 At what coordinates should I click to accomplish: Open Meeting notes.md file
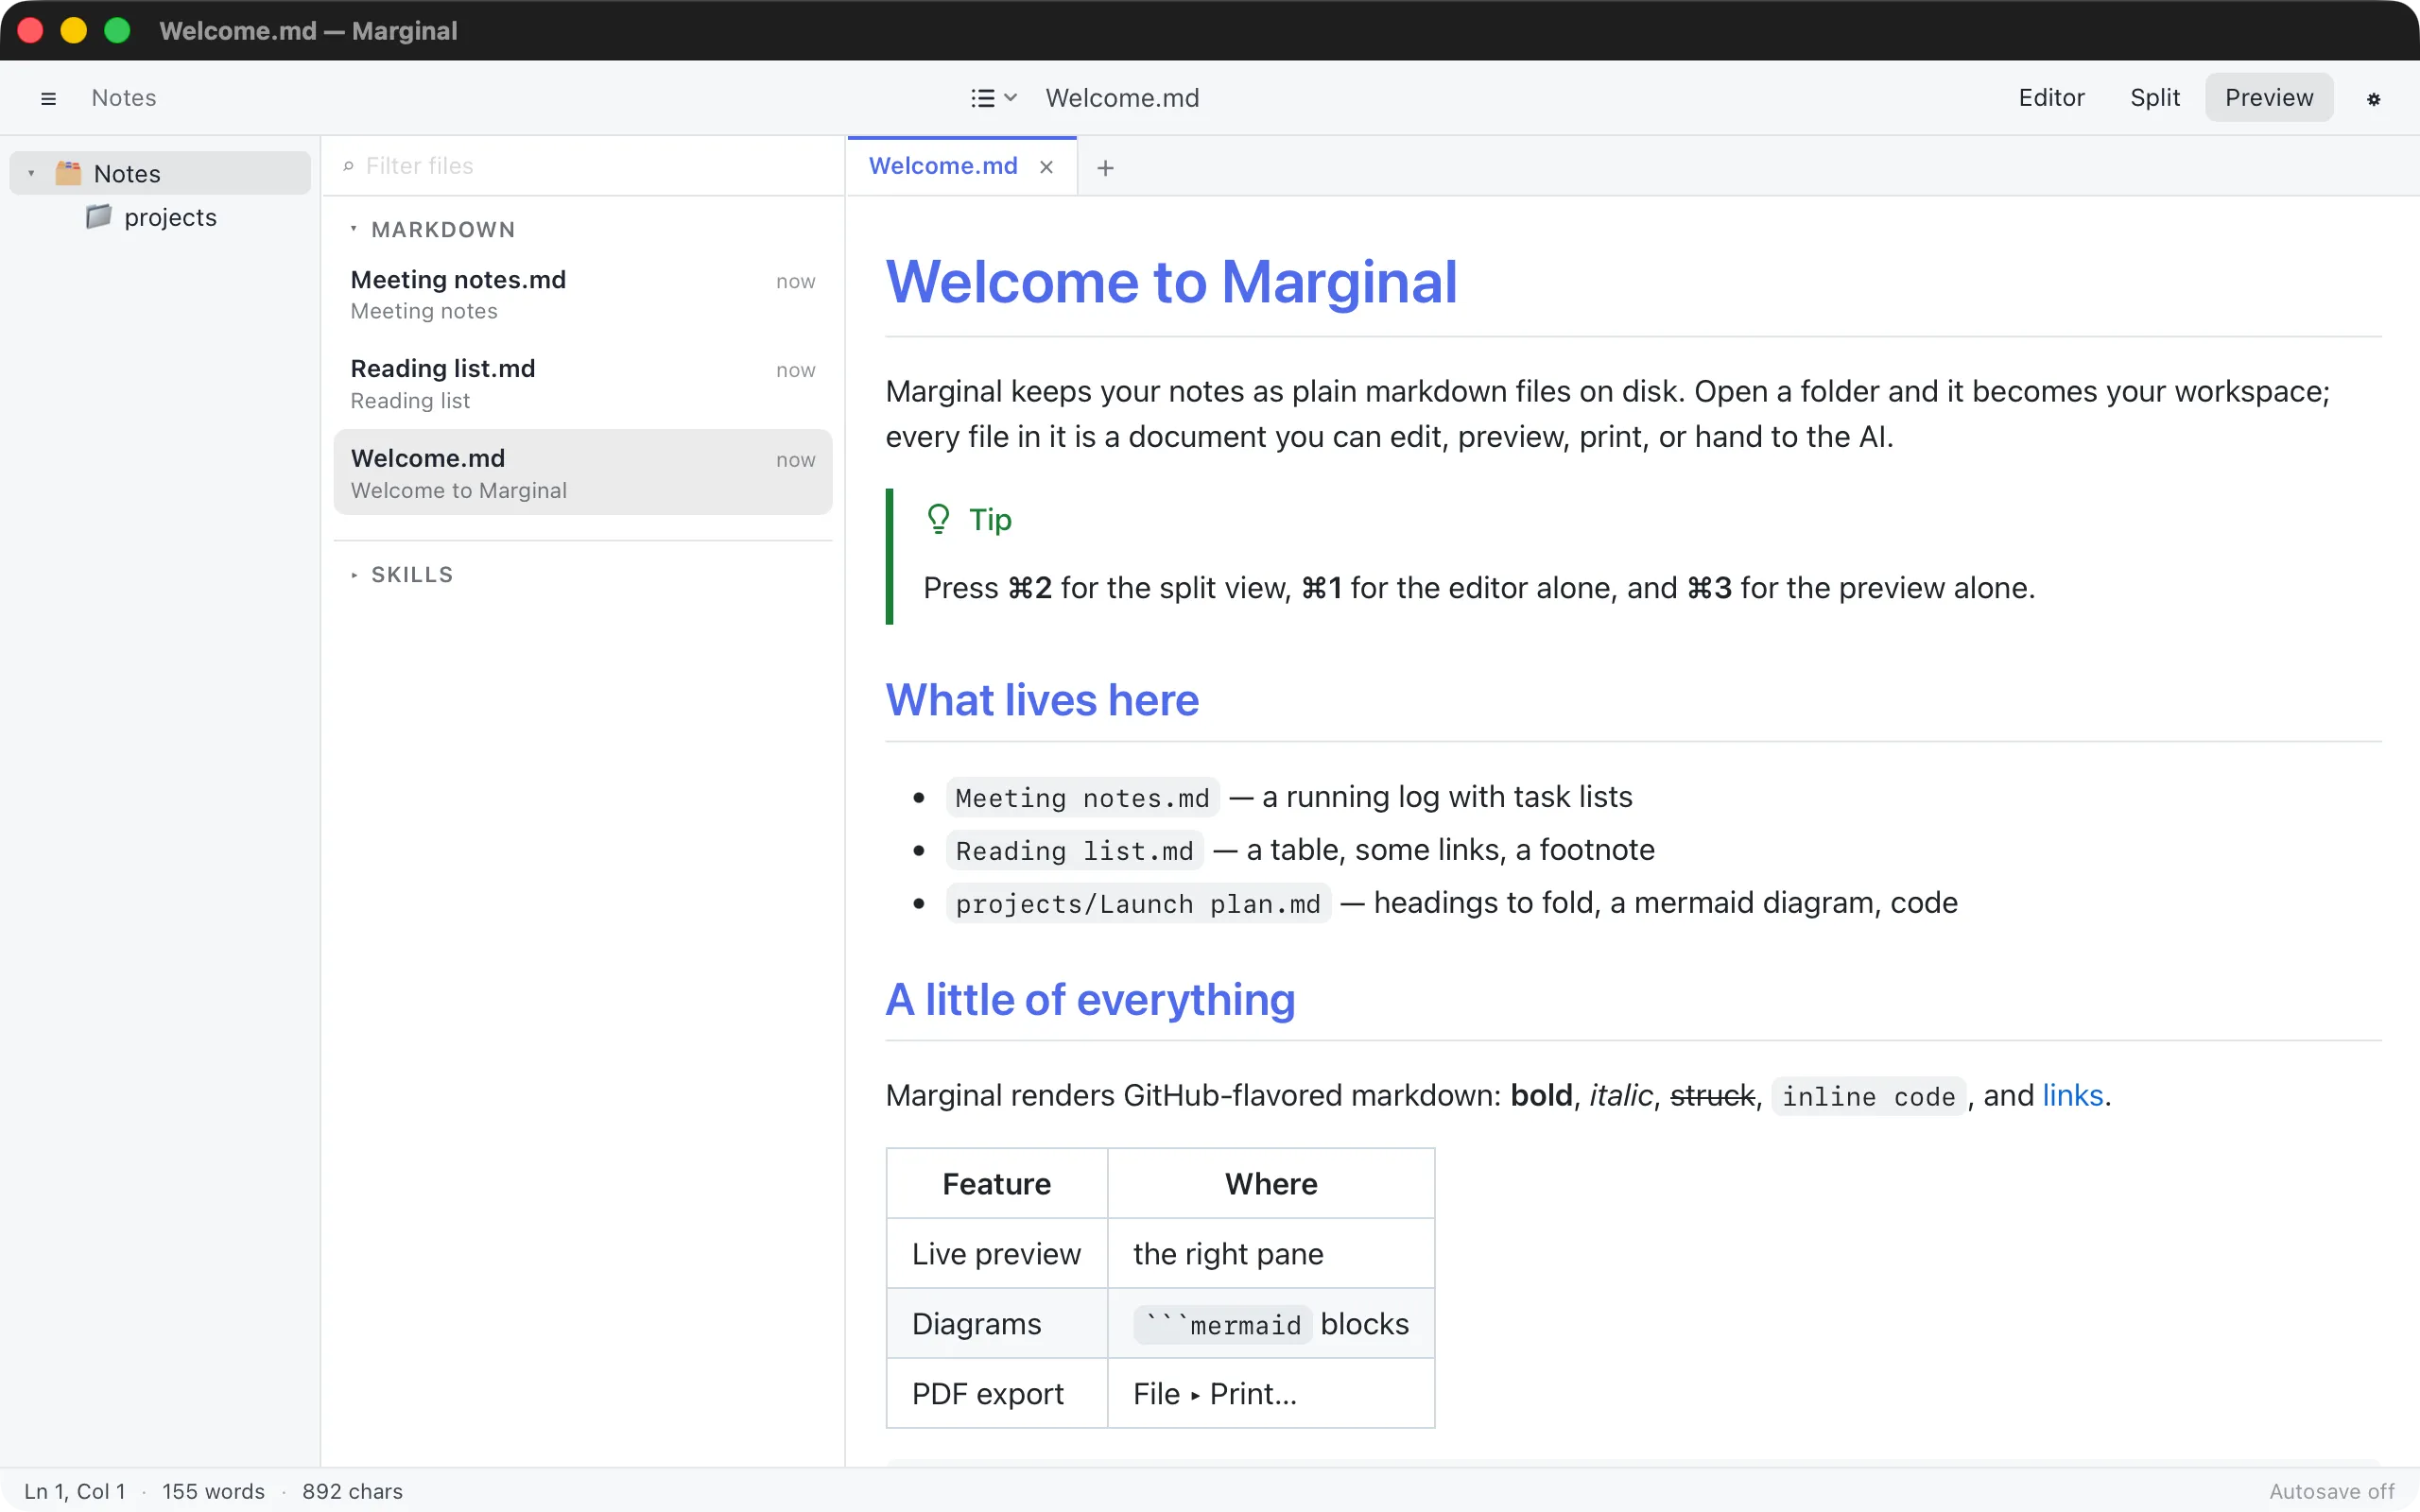point(583,294)
